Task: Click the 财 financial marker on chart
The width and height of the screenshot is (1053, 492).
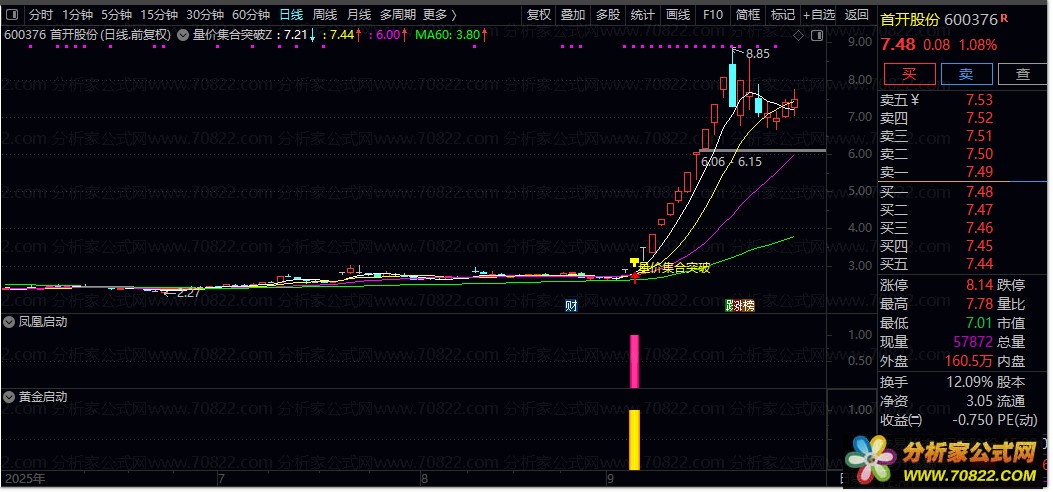Action: (x=571, y=306)
